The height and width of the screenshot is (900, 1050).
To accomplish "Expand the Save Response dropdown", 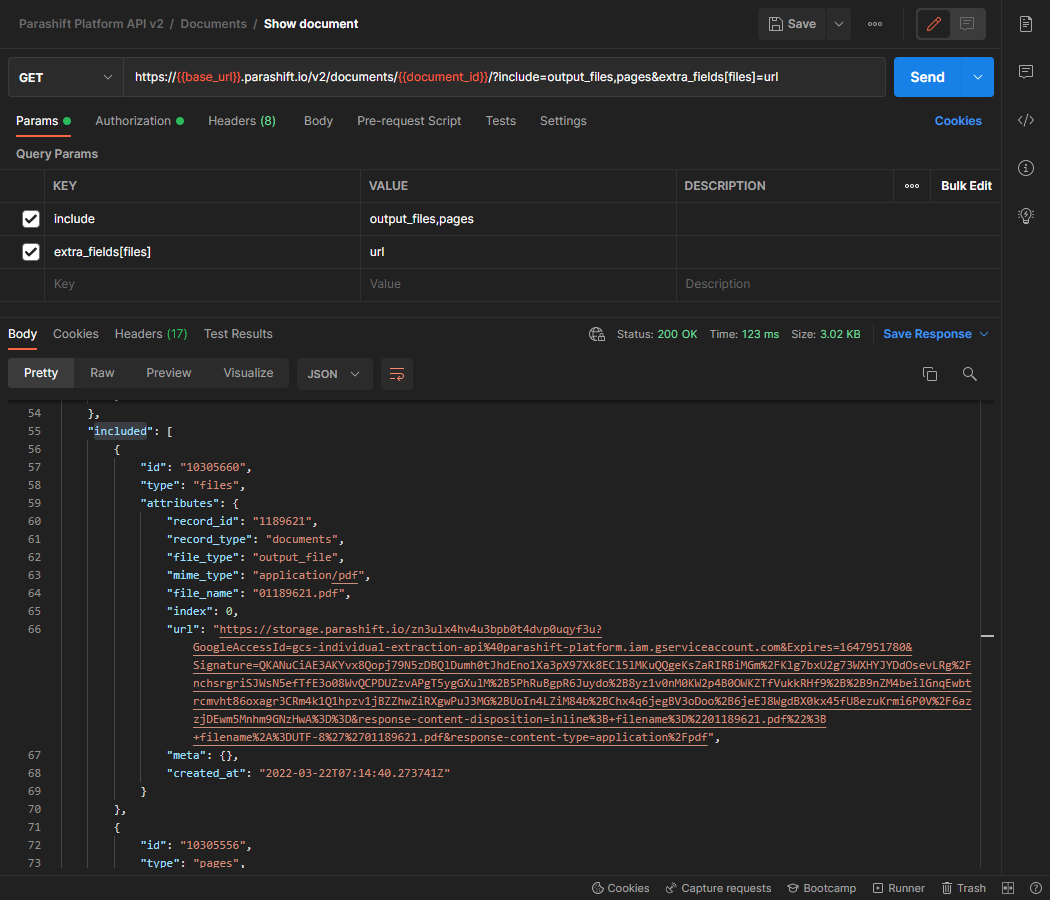I will [x=984, y=334].
